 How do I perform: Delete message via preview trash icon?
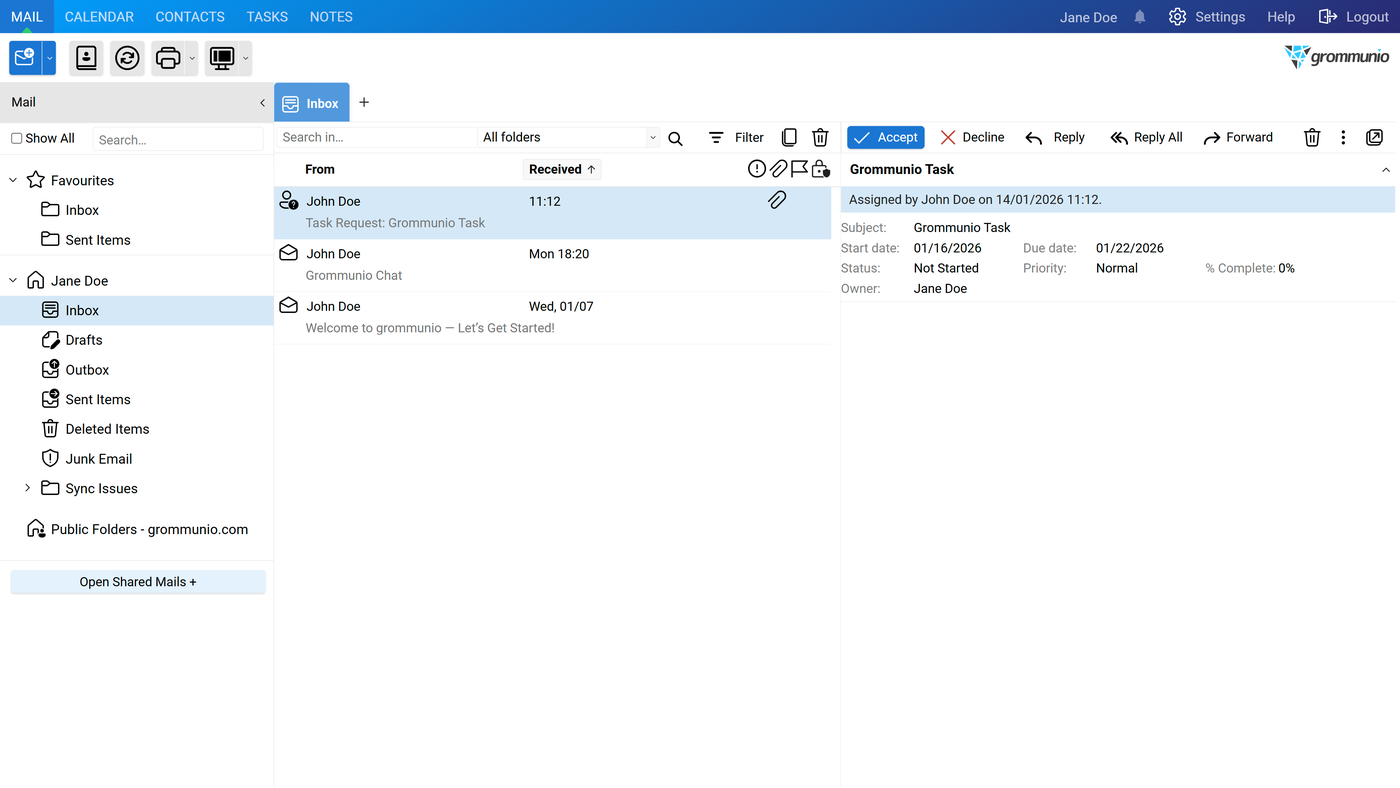[1312, 138]
